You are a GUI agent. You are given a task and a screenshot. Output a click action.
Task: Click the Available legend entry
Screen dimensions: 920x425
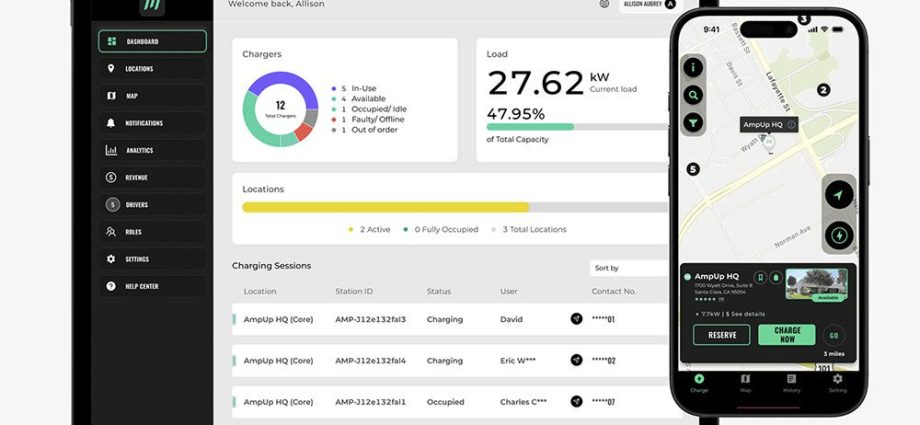[x=358, y=99]
